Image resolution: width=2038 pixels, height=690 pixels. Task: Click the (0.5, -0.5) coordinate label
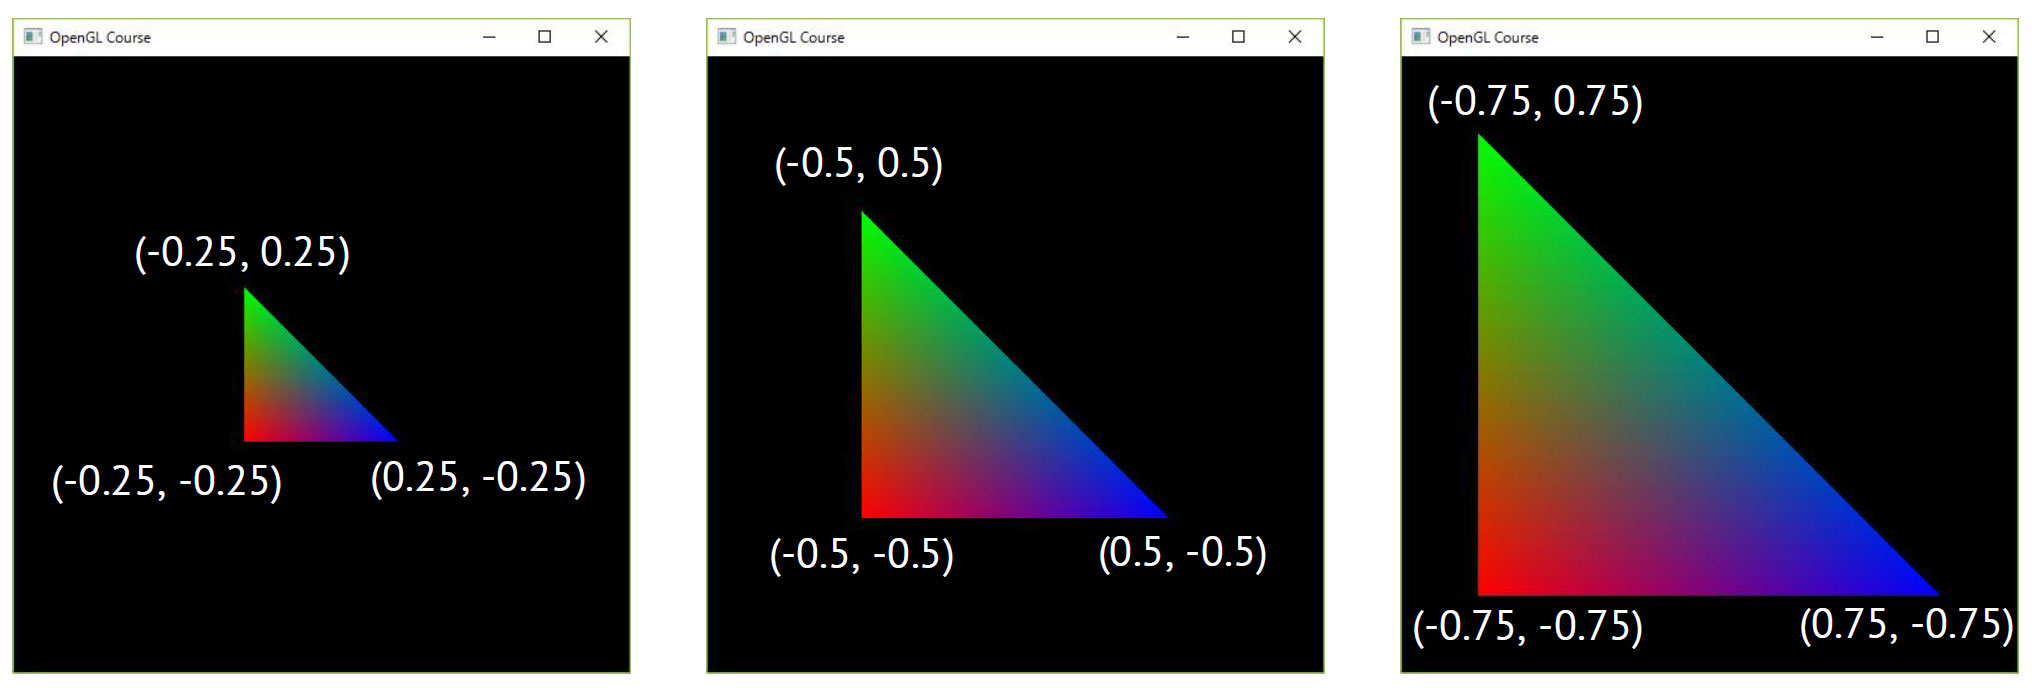tap(1182, 553)
